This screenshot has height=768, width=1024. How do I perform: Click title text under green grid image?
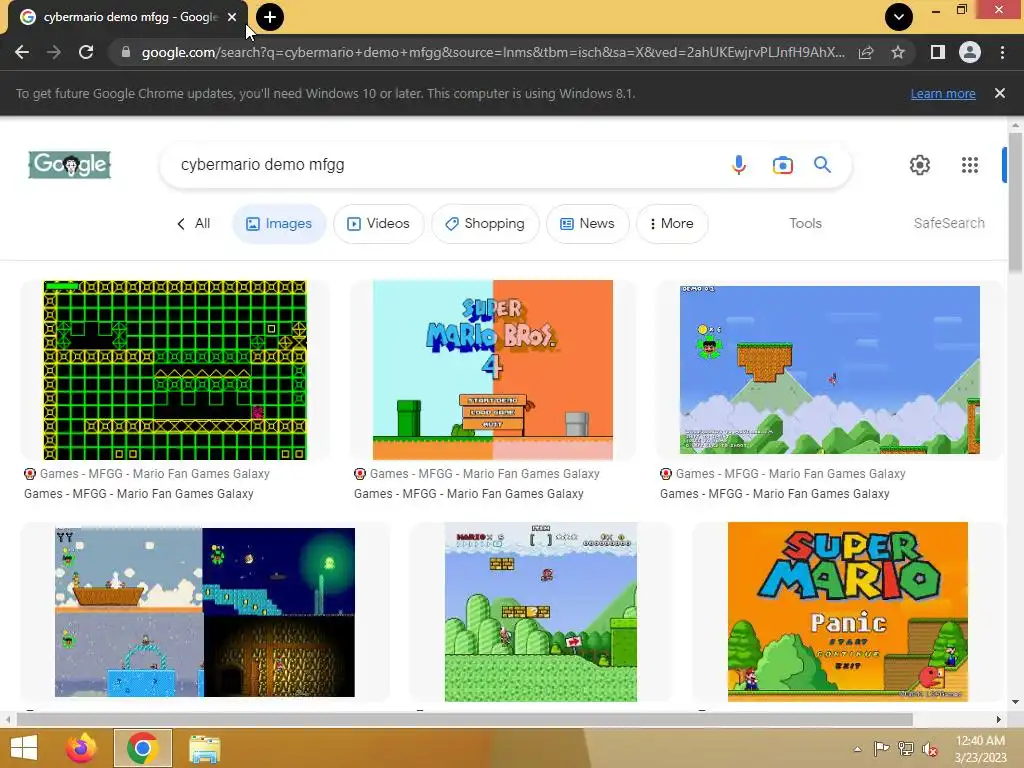point(139,494)
